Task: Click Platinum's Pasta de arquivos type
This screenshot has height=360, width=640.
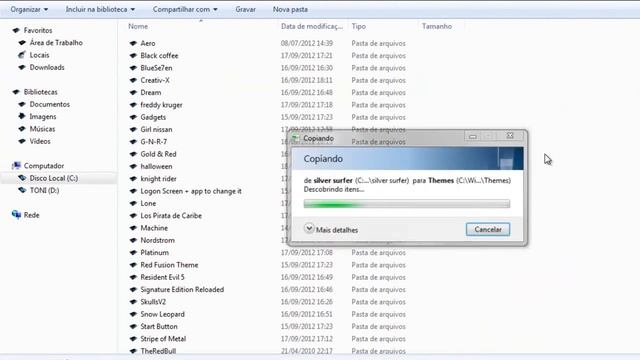Action: 378,252
